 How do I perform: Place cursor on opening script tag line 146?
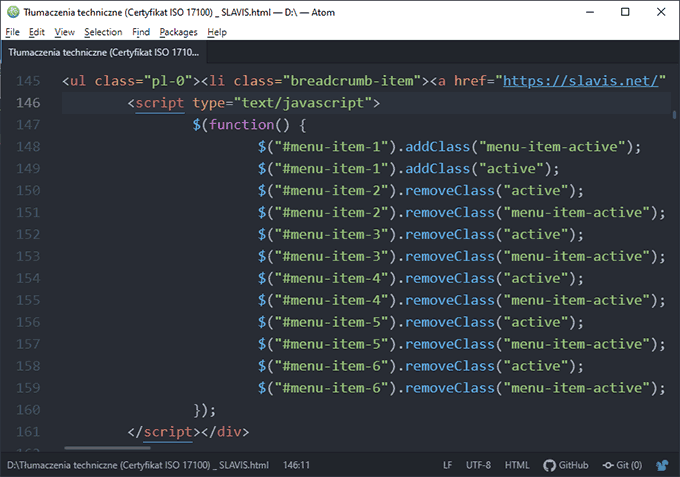click(160, 103)
